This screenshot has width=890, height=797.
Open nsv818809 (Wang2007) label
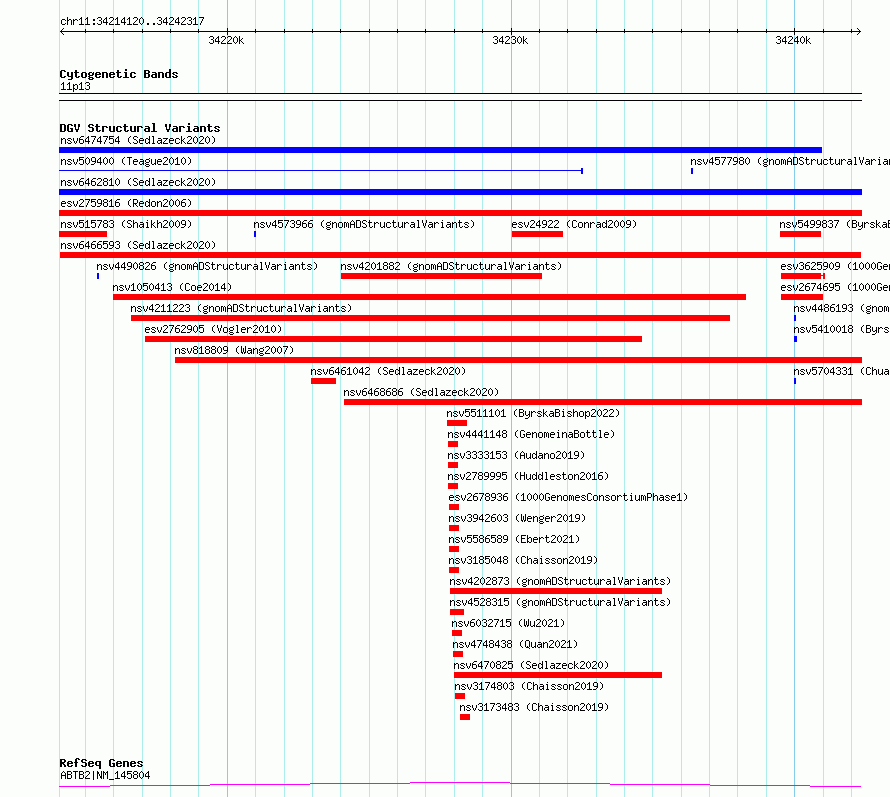[x=234, y=350]
